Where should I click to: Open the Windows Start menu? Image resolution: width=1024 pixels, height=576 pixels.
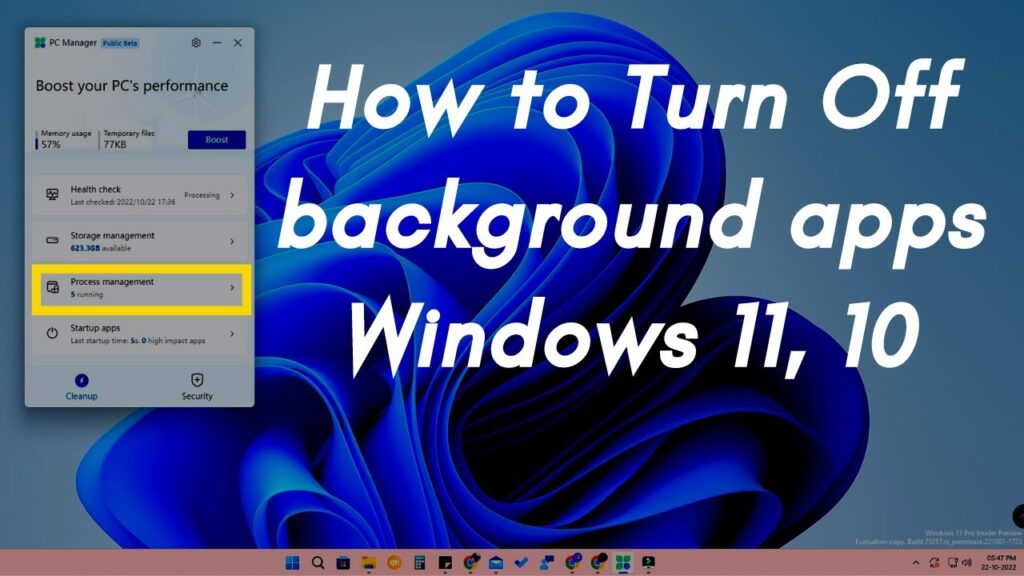(293, 562)
